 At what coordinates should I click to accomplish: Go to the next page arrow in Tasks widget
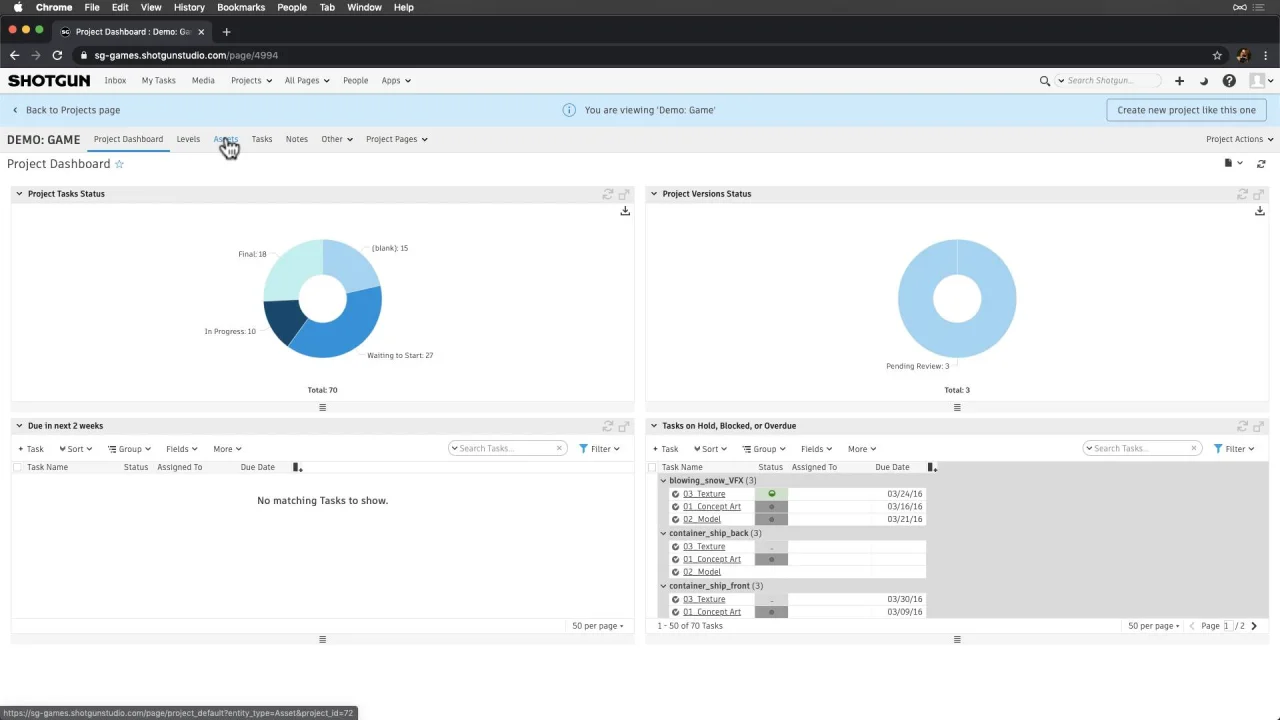pos(1254,626)
